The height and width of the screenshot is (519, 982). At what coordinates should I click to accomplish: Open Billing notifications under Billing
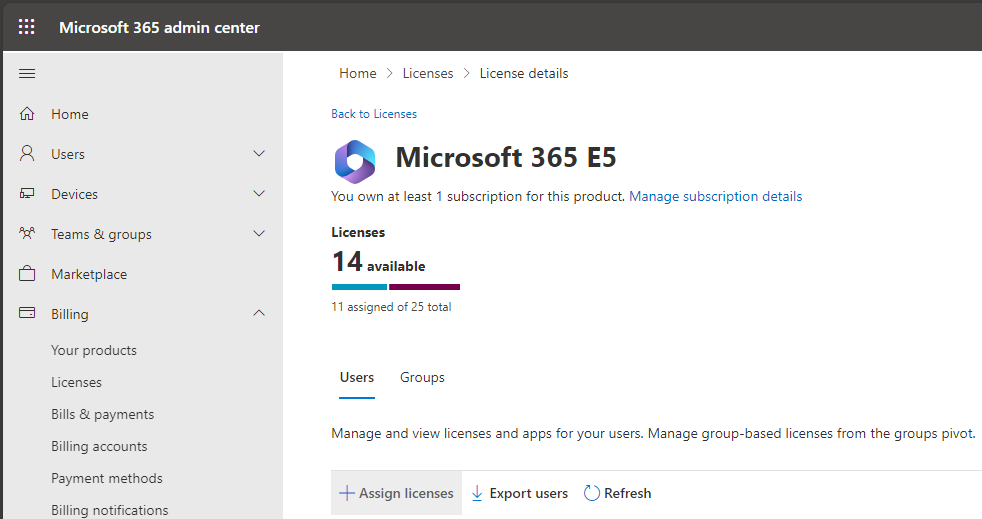tap(110, 510)
